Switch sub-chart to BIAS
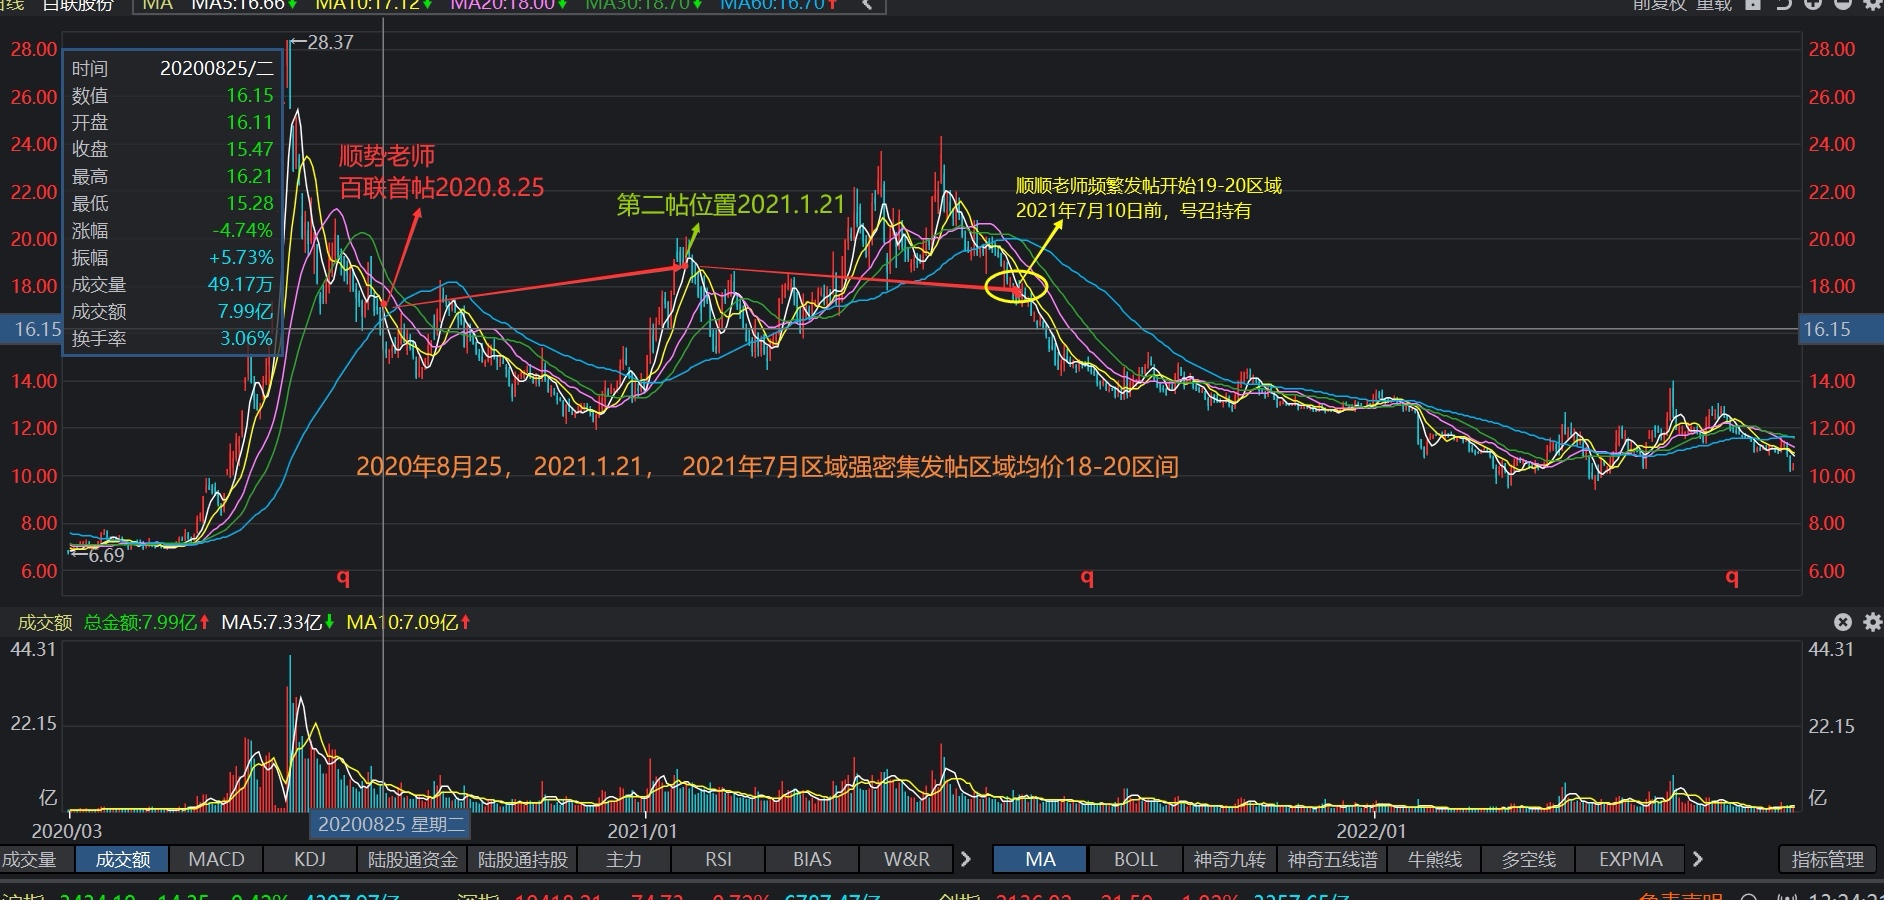1884x900 pixels. 812,859
